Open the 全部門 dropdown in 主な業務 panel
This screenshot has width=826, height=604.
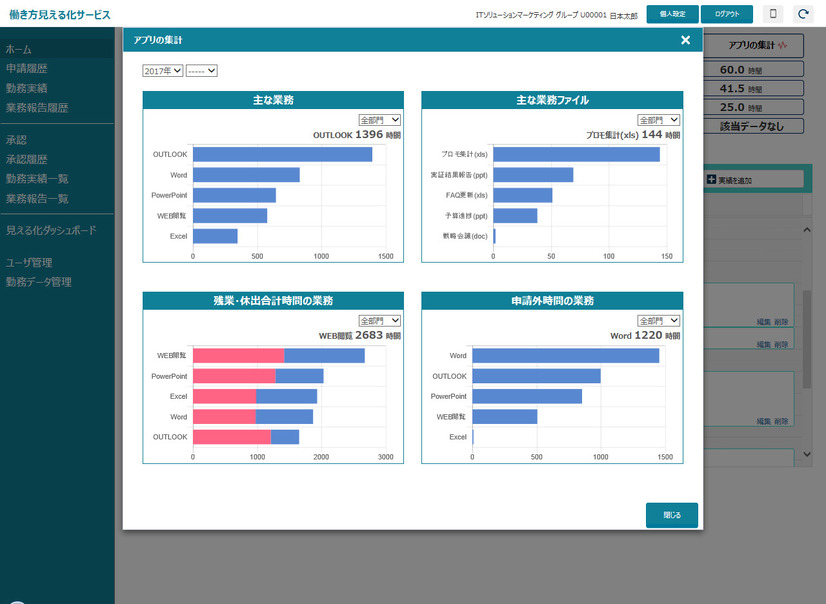coord(380,120)
